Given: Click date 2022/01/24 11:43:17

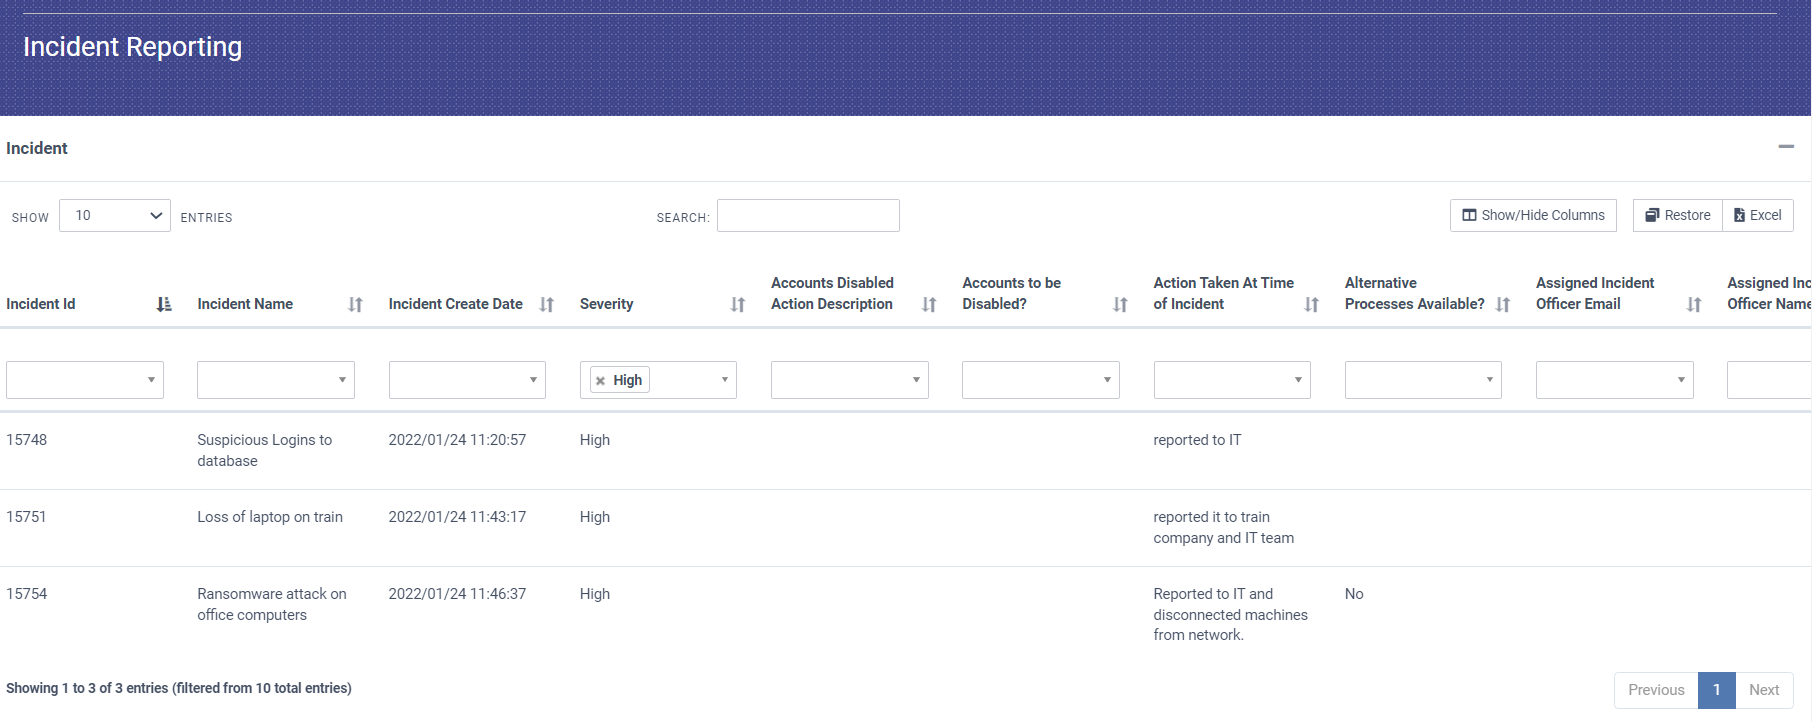Looking at the screenshot, I should pyautogui.click(x=457, y=517).
